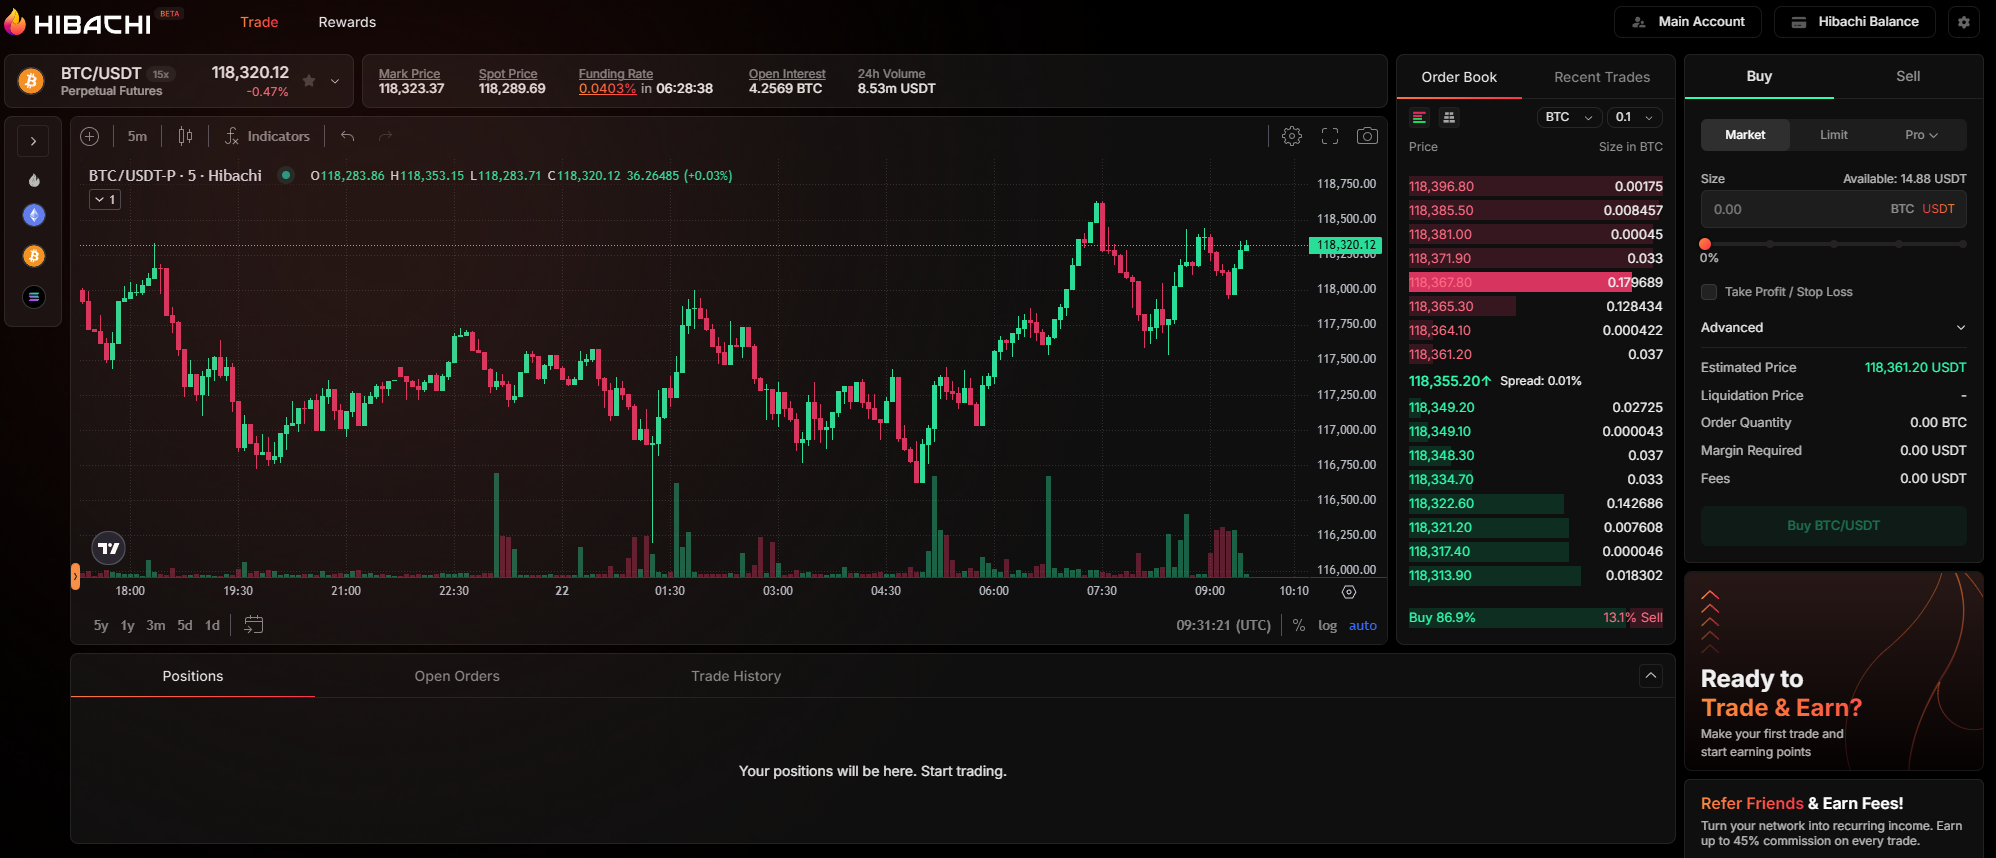This screenshot has height=858, width=1996.
Task: Open the settings gear in top bar
Action: tap(1964, 22)
